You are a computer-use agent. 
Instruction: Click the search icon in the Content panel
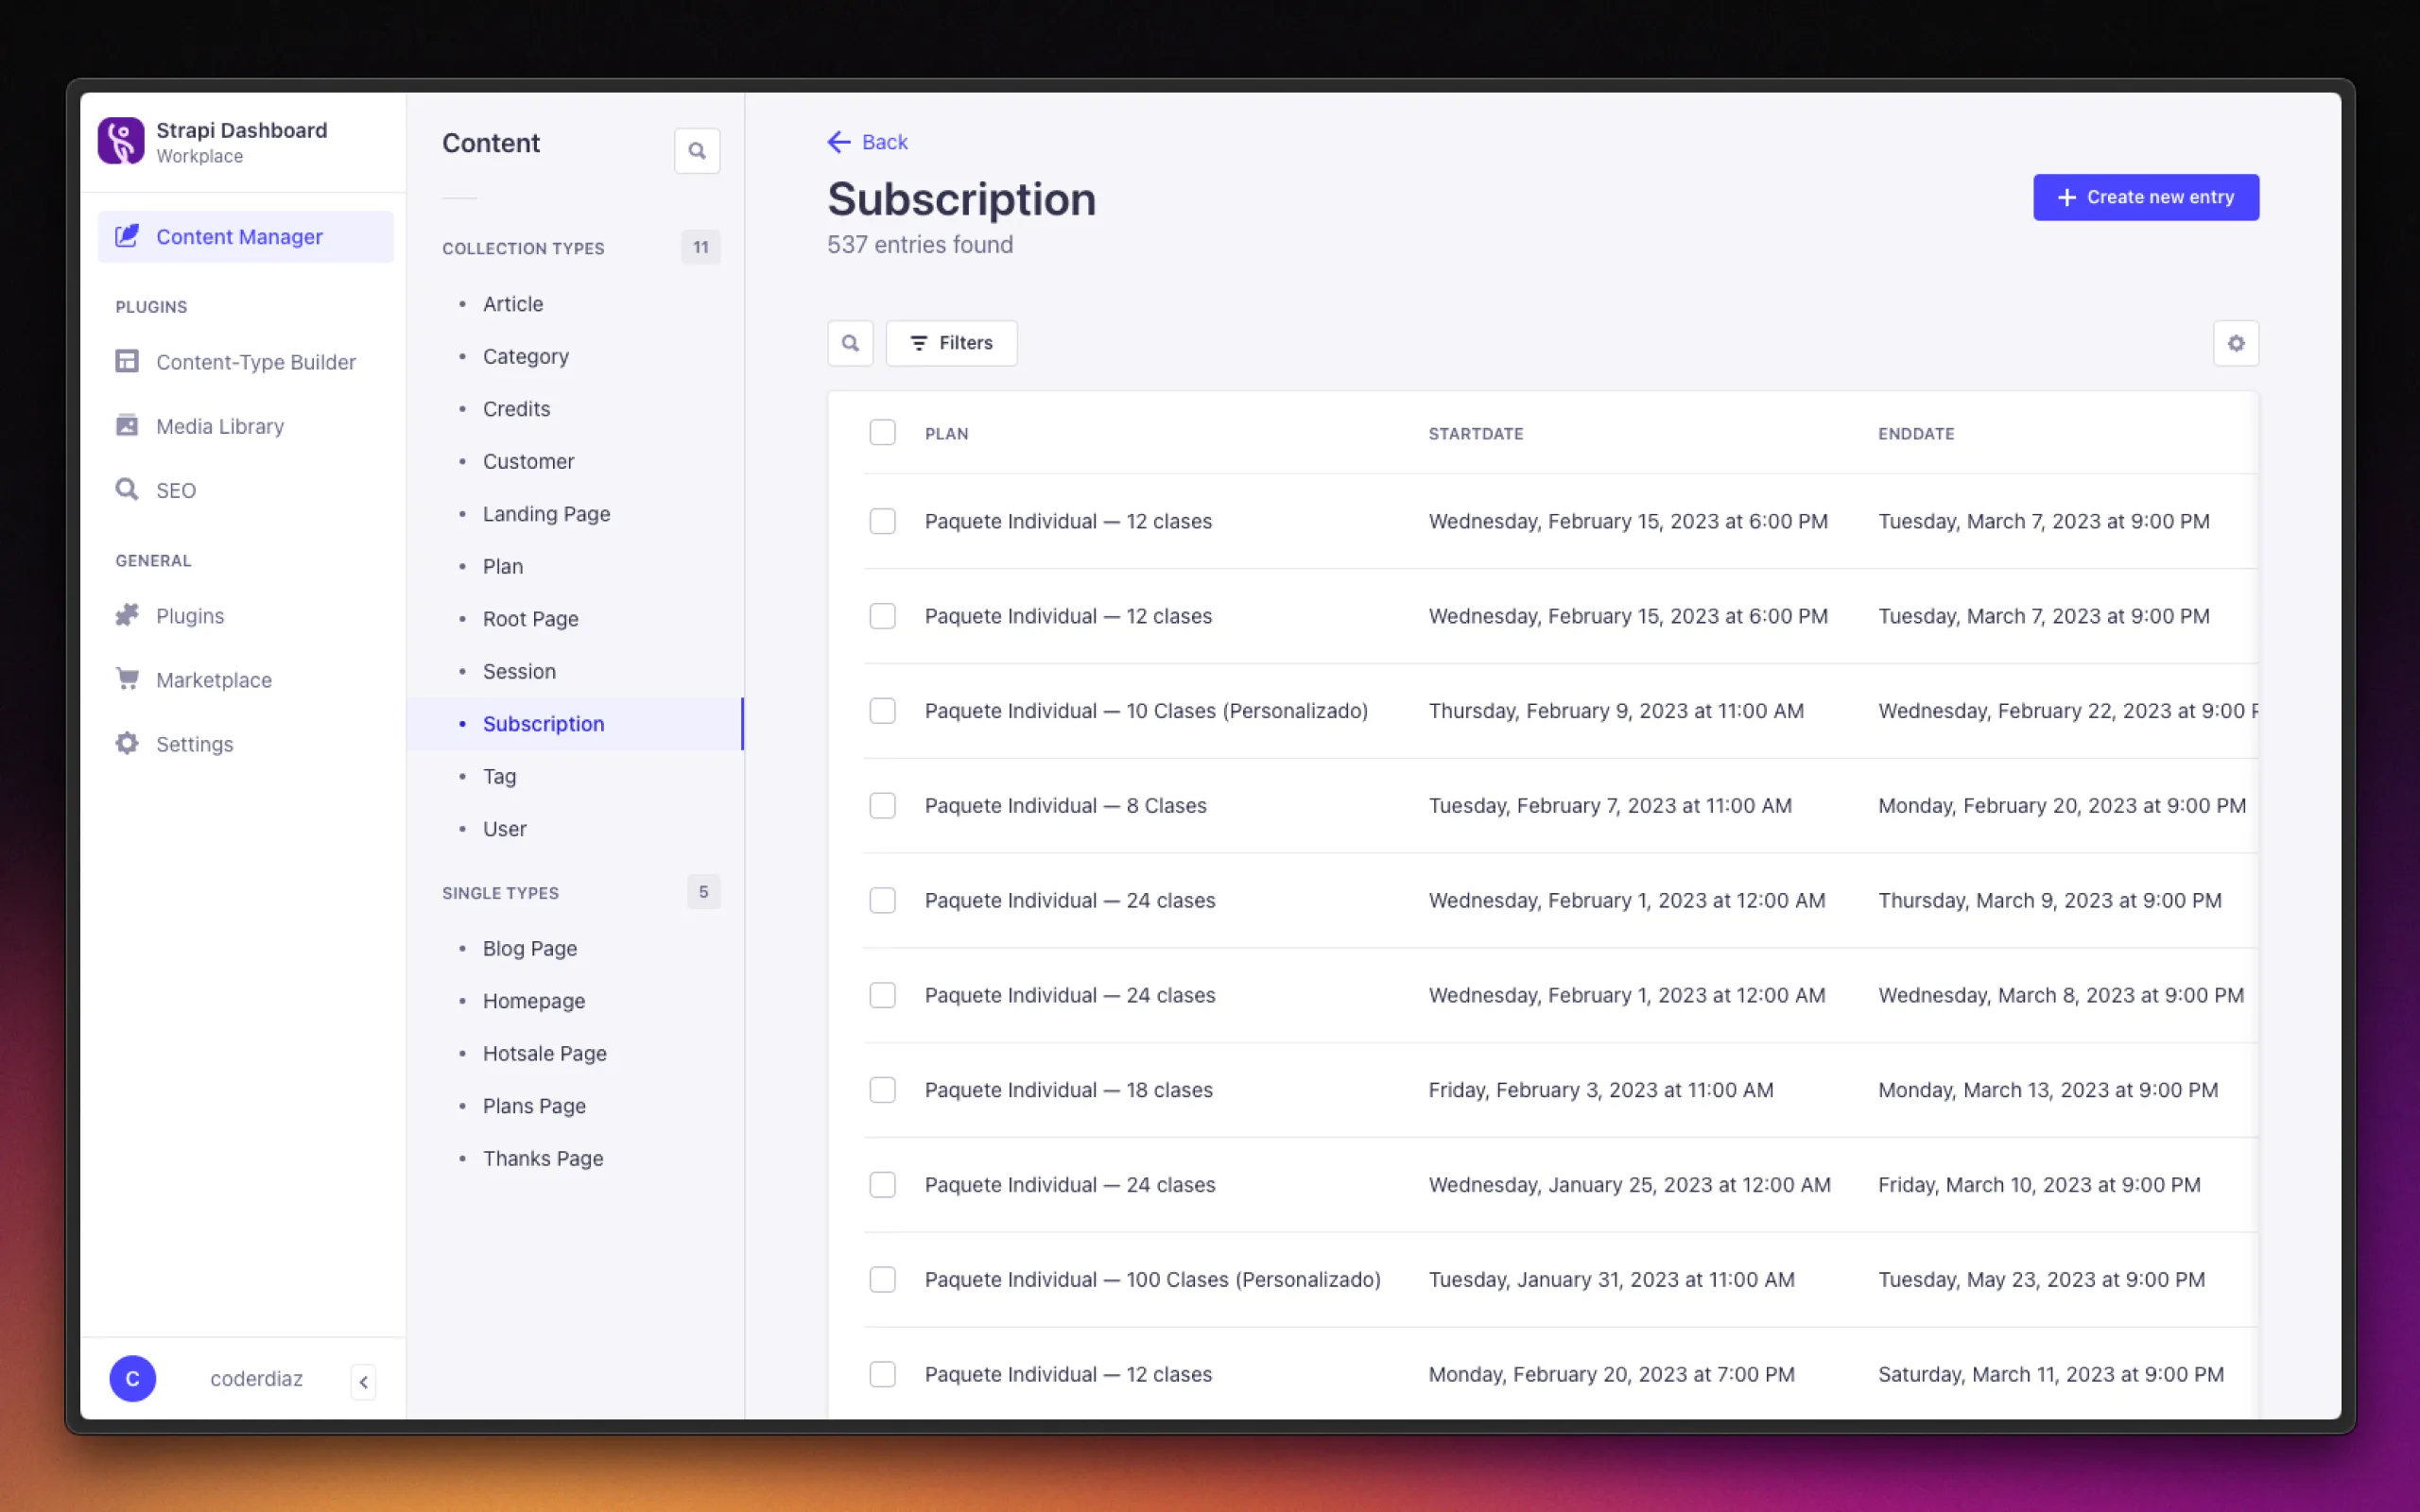pos(697,150)
